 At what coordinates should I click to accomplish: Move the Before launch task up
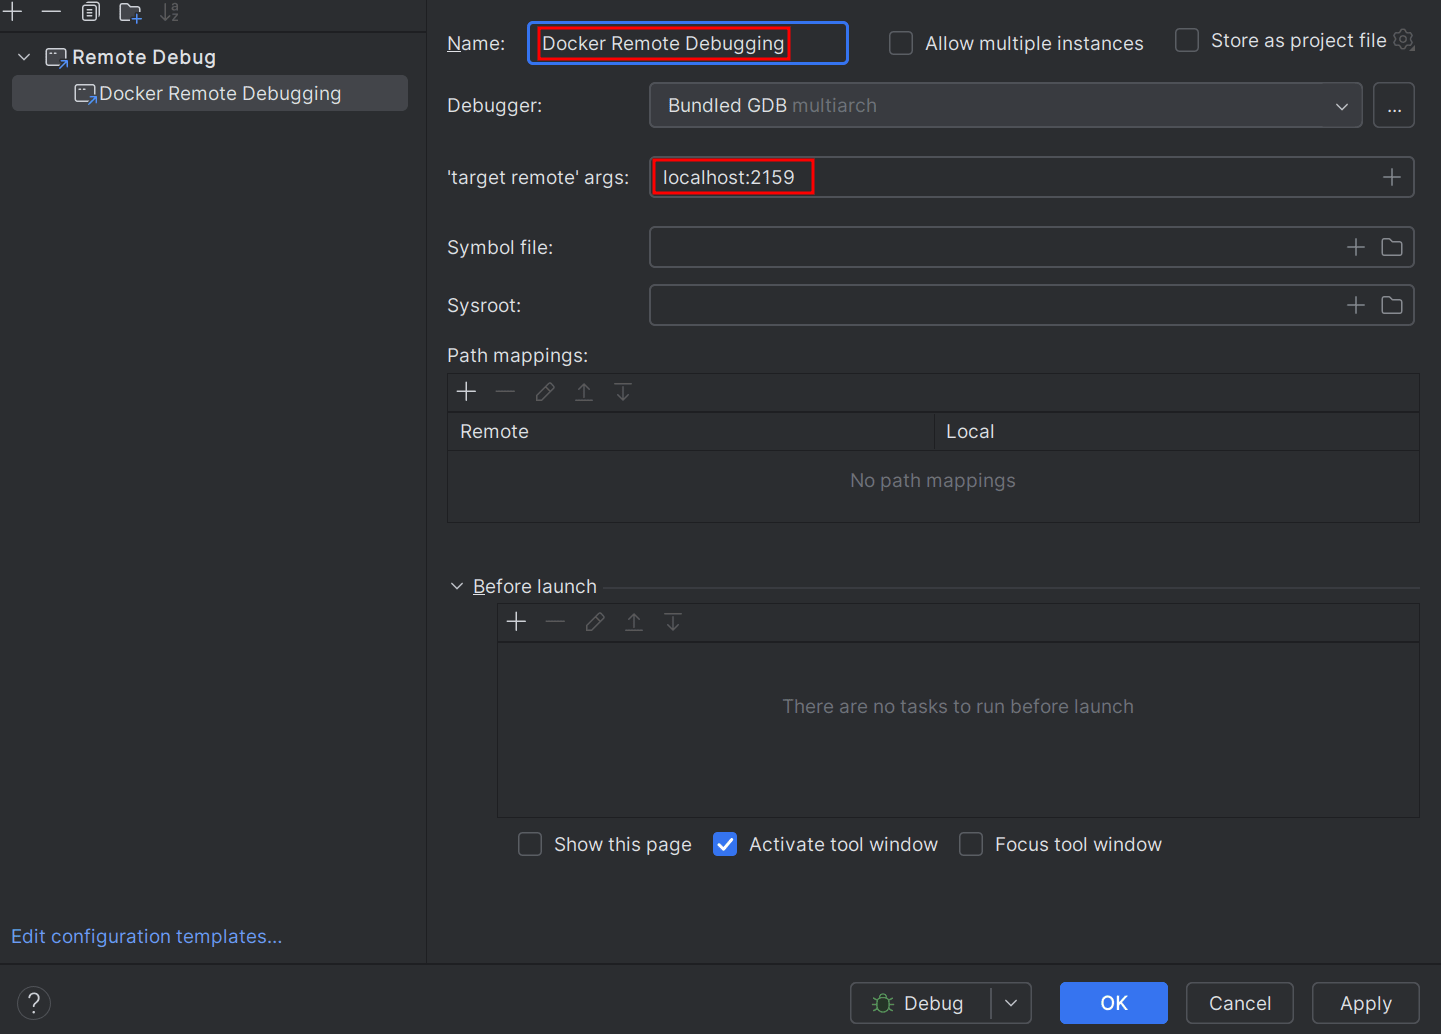pyautogui.click(x=634, y=622)
